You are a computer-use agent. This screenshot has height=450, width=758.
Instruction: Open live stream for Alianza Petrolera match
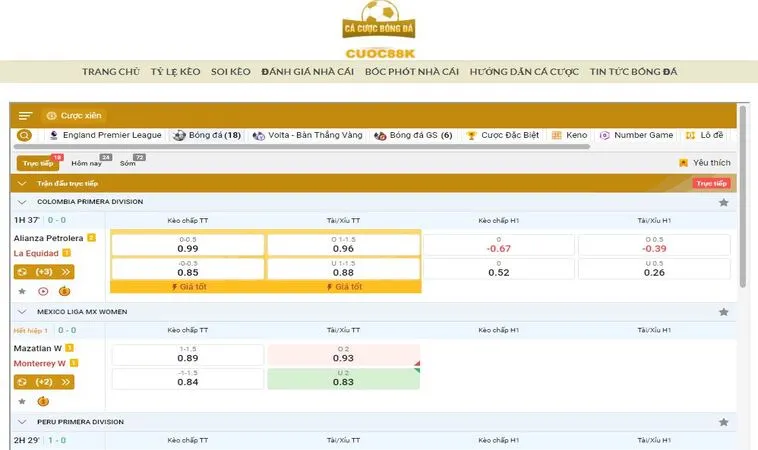[x=43, y=291]
